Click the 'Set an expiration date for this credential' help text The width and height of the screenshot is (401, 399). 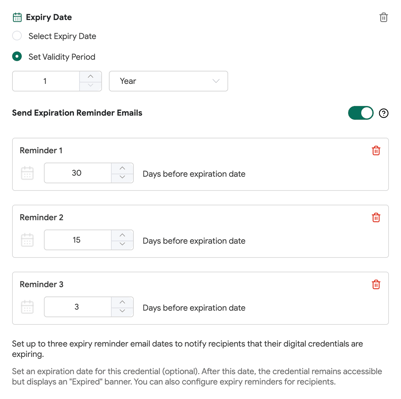pos(197,377)
